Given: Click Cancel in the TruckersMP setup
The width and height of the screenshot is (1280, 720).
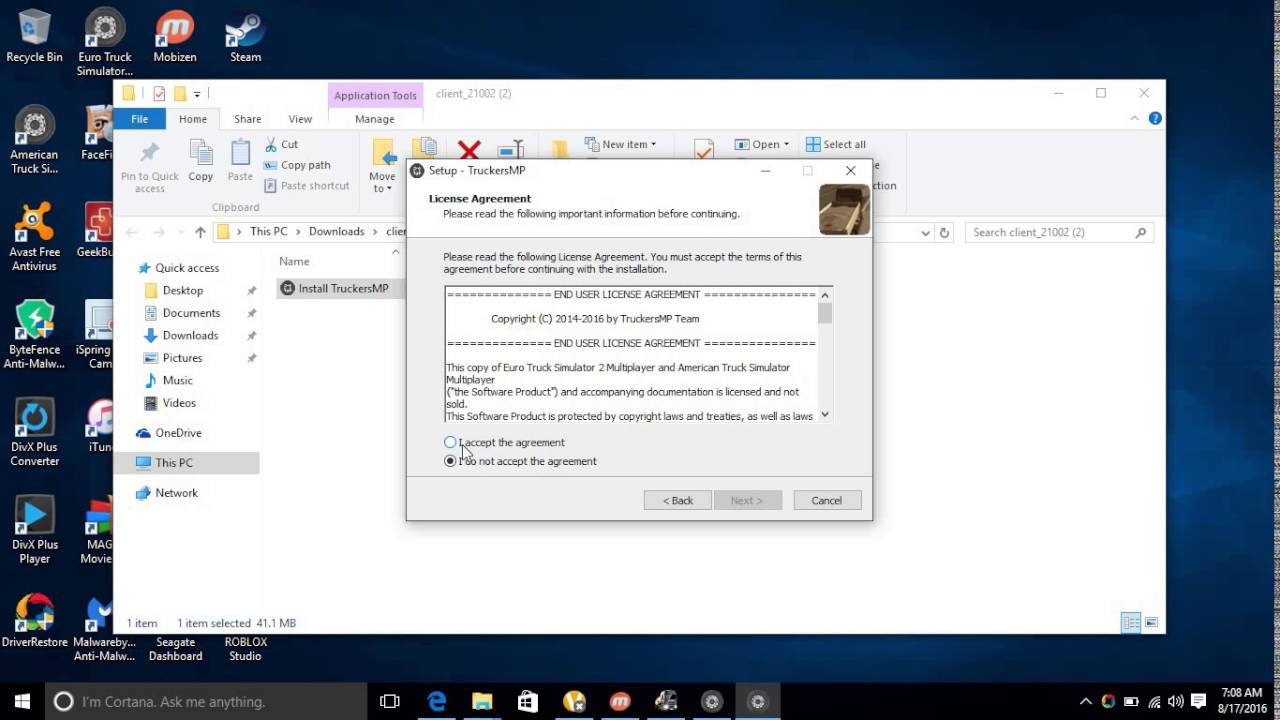Looking at the screenshot, I should [827, 500].
